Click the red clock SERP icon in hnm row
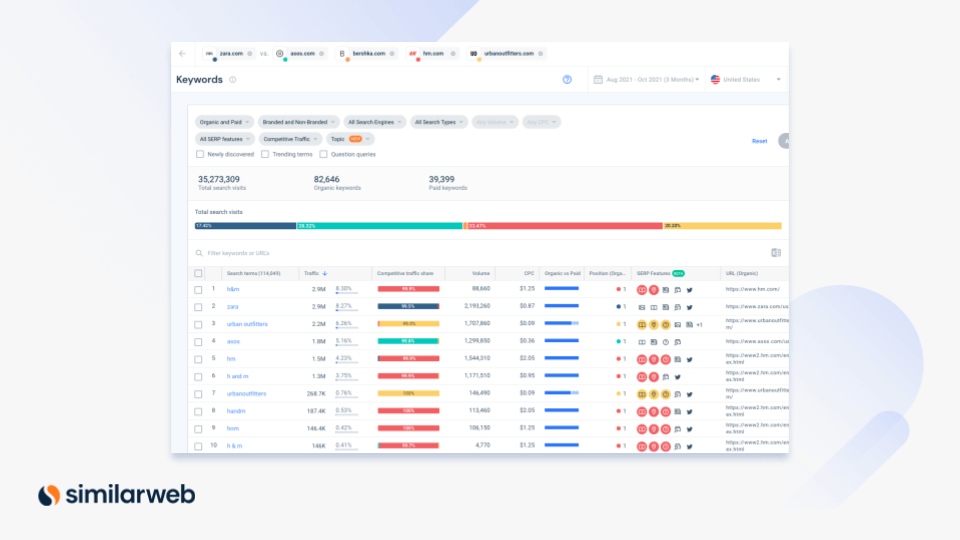The width and height of the screenshot is (960, 540). (x=666, y=429)
